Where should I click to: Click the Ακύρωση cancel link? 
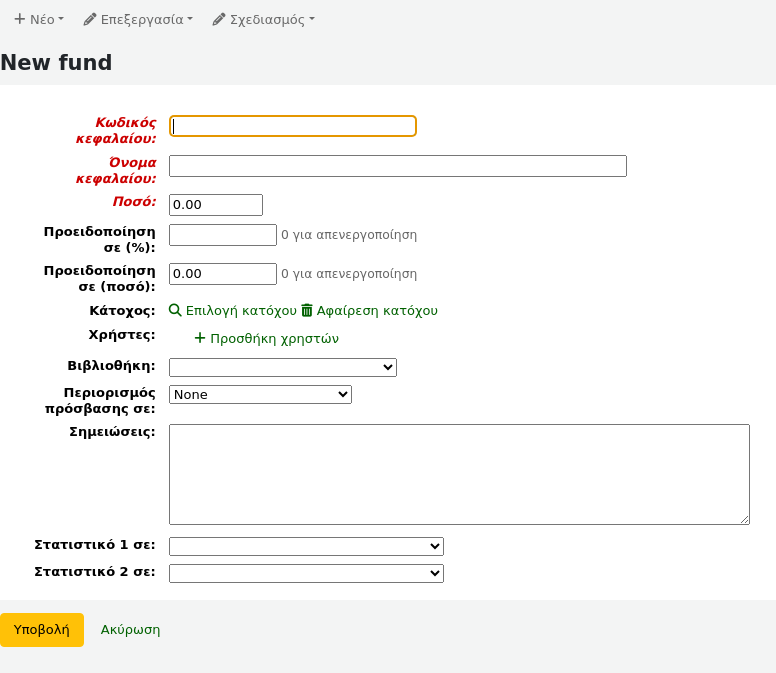point(130,630)
